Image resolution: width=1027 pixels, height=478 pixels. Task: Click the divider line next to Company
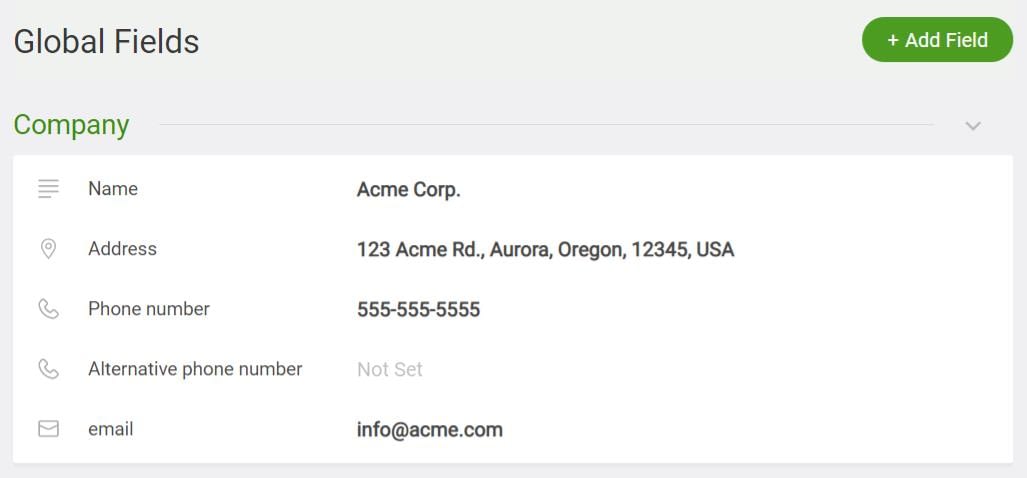pos(547,124)
